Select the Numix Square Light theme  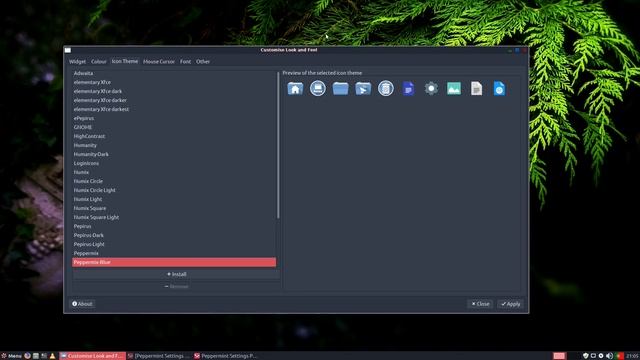[174, 217]
